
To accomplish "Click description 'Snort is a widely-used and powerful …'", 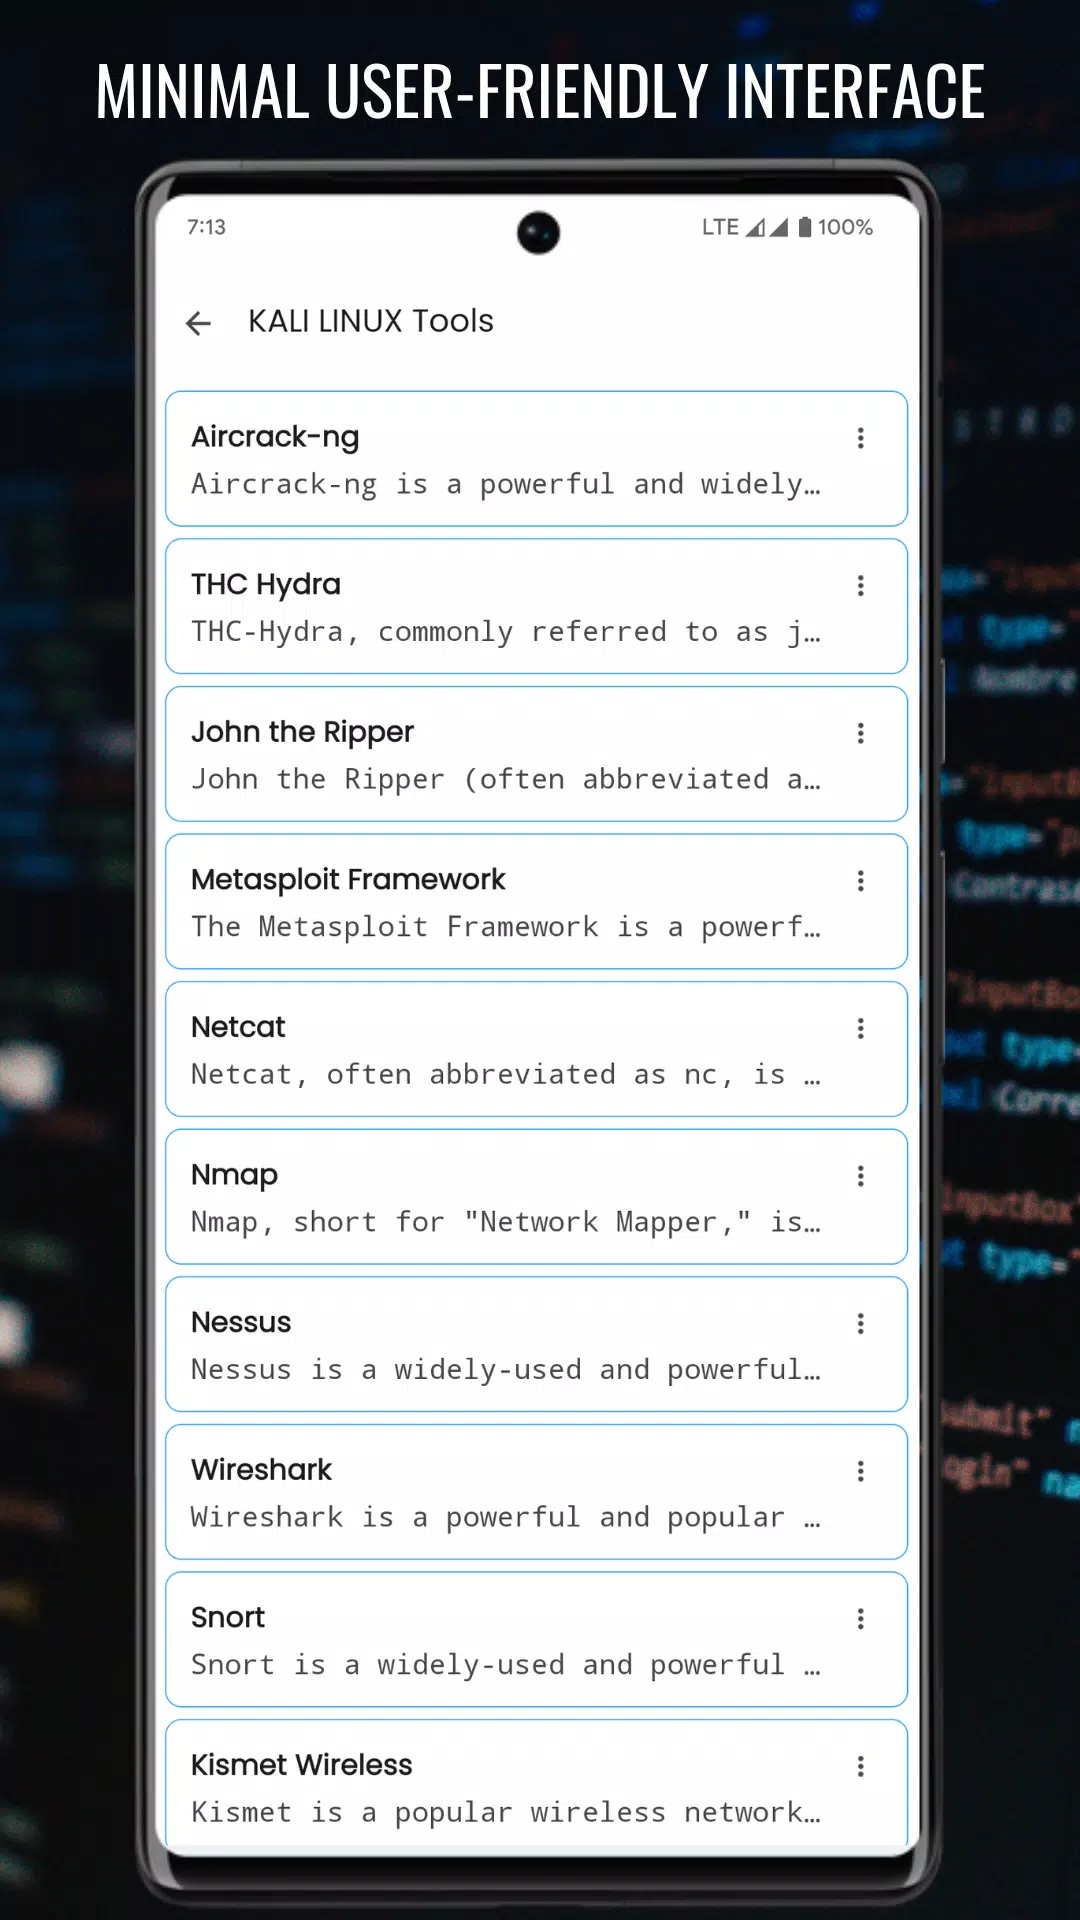I will (506, 1664).
